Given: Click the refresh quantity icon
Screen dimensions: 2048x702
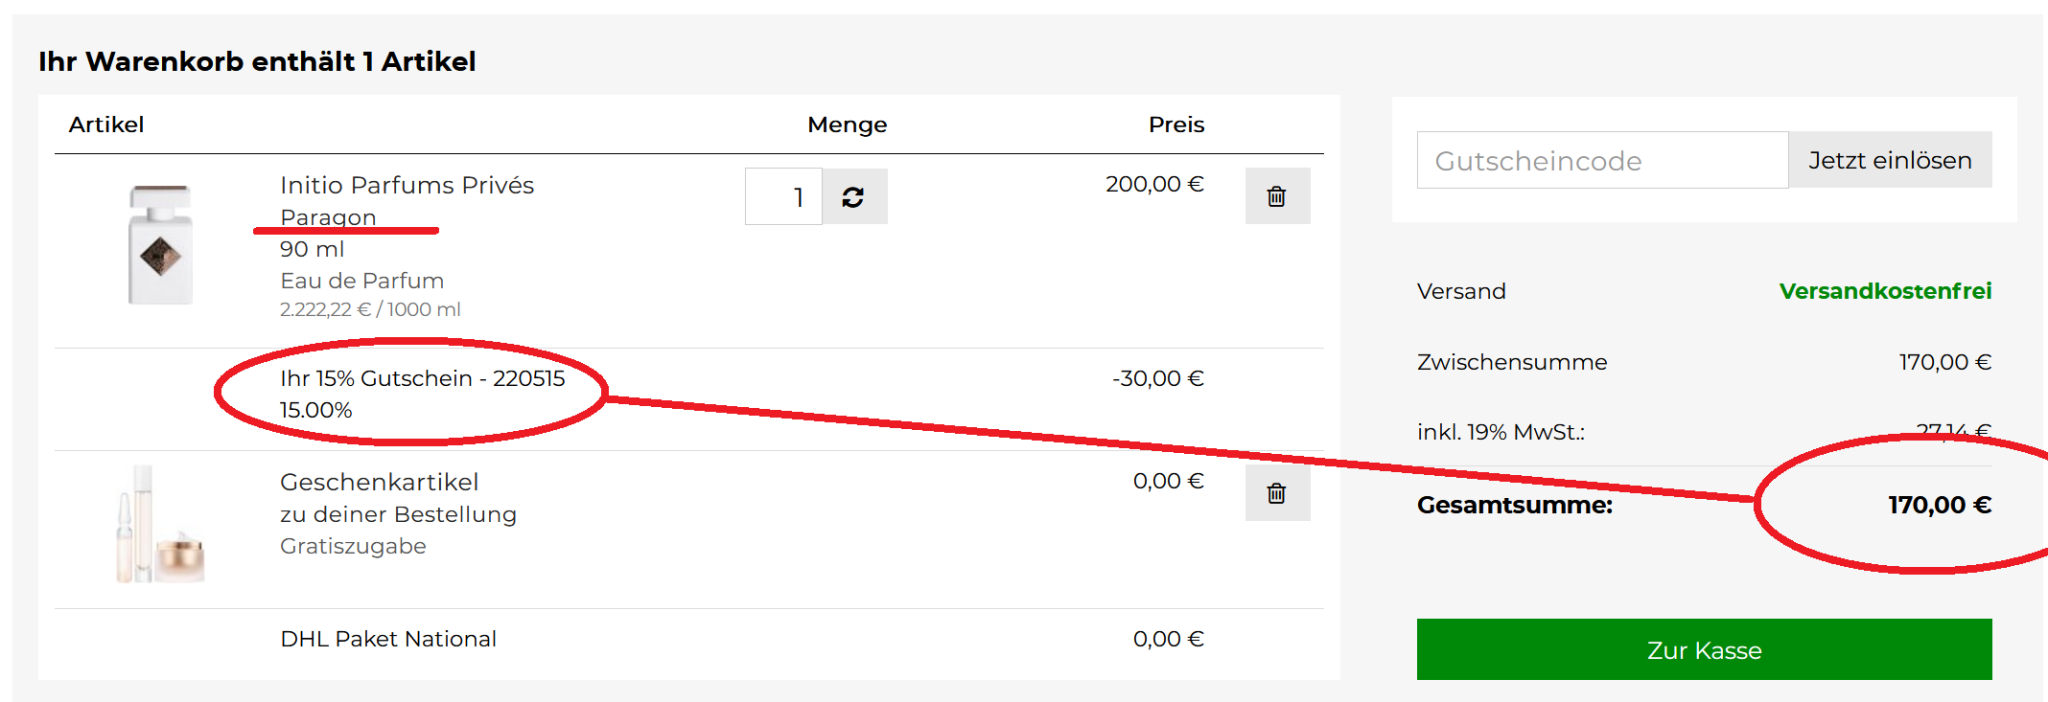Looking at the screenshot, I should (853, 197).
